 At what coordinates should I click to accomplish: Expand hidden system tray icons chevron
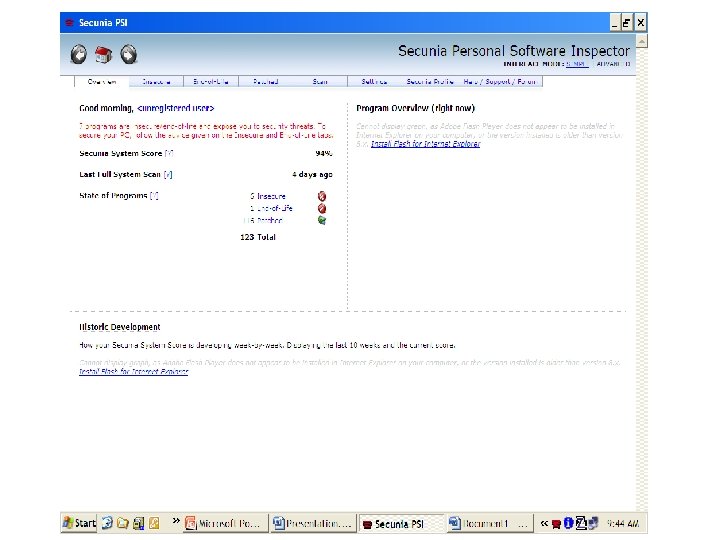(544, 523)
